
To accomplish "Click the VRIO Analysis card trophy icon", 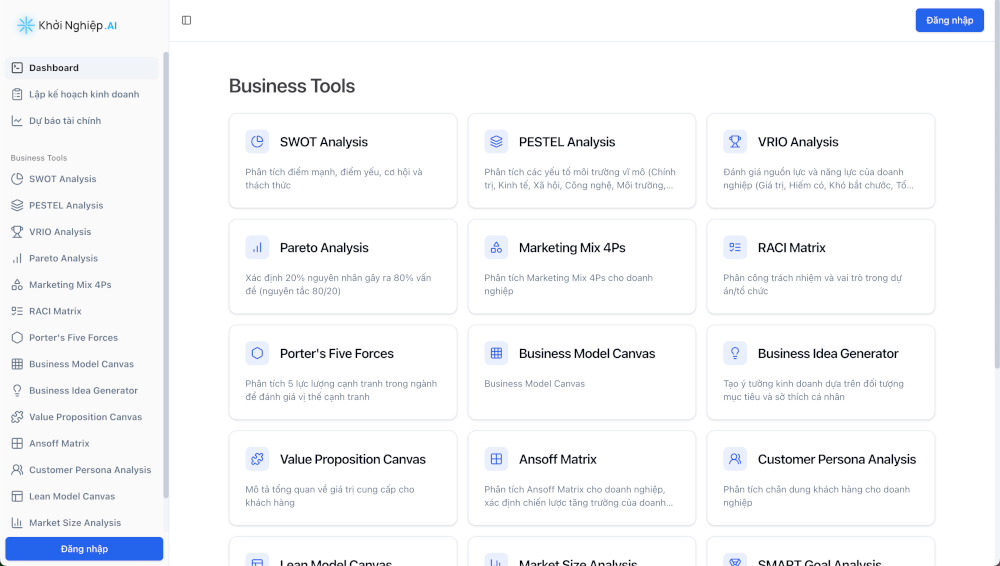I will 735,142.
